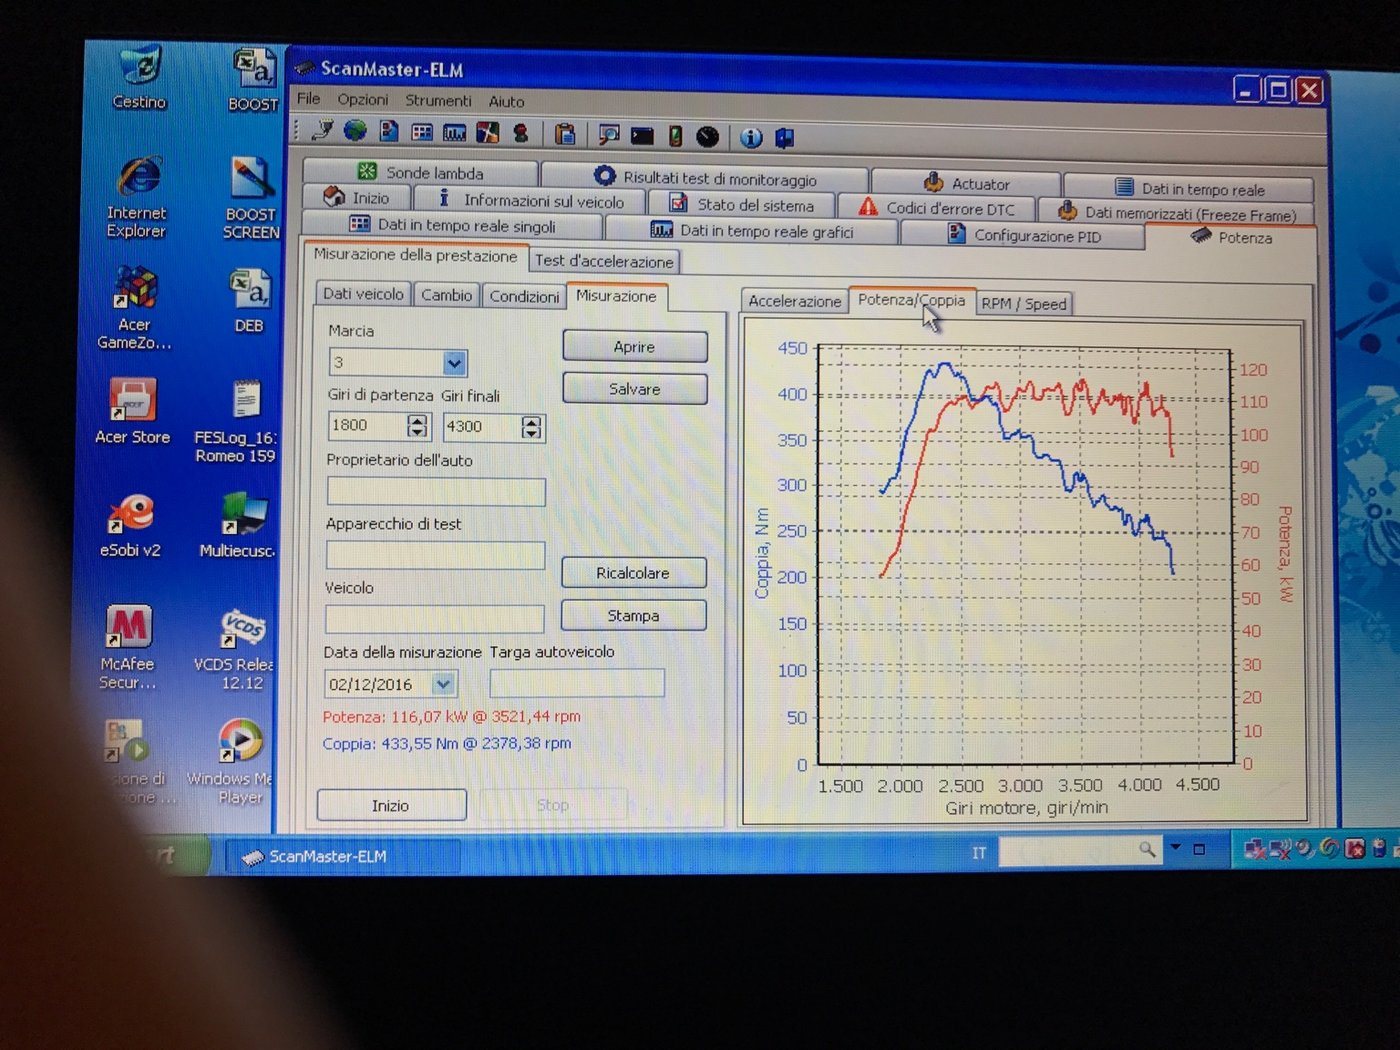
Task: Open the measurement date dropdown
Action: coord(443,684)
